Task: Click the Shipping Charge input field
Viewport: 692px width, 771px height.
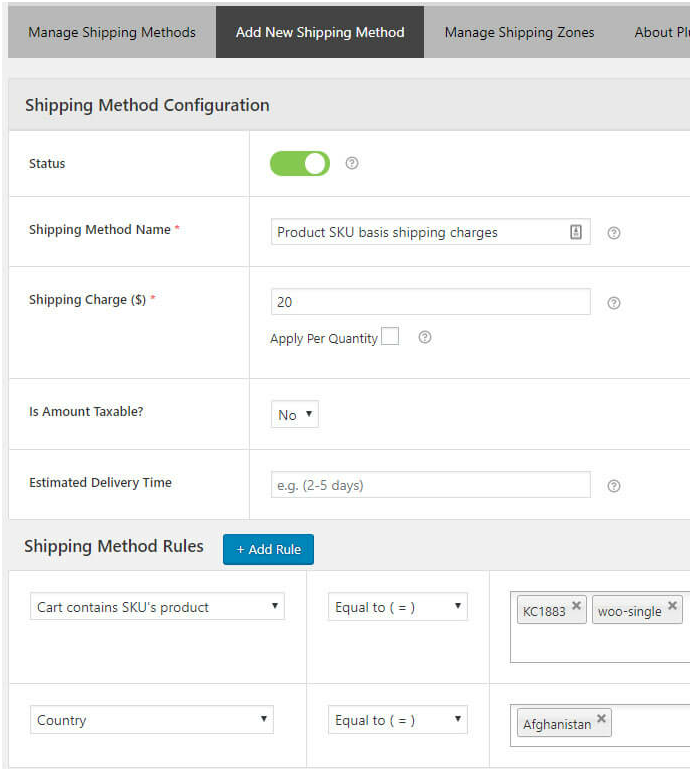Action: [430, 302]
